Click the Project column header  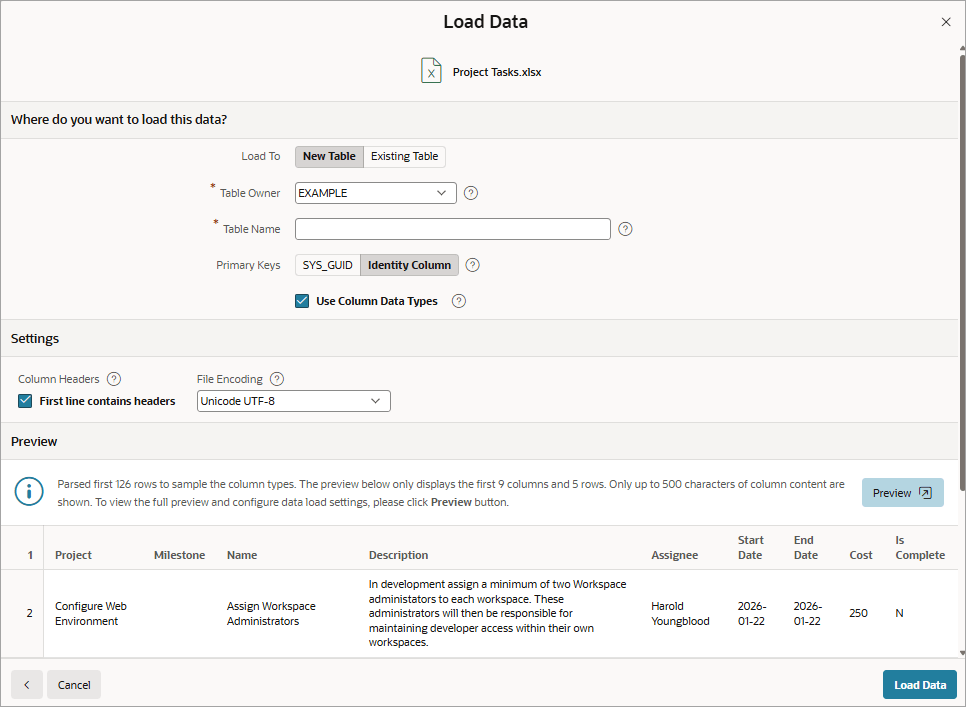tap(73, 555)
